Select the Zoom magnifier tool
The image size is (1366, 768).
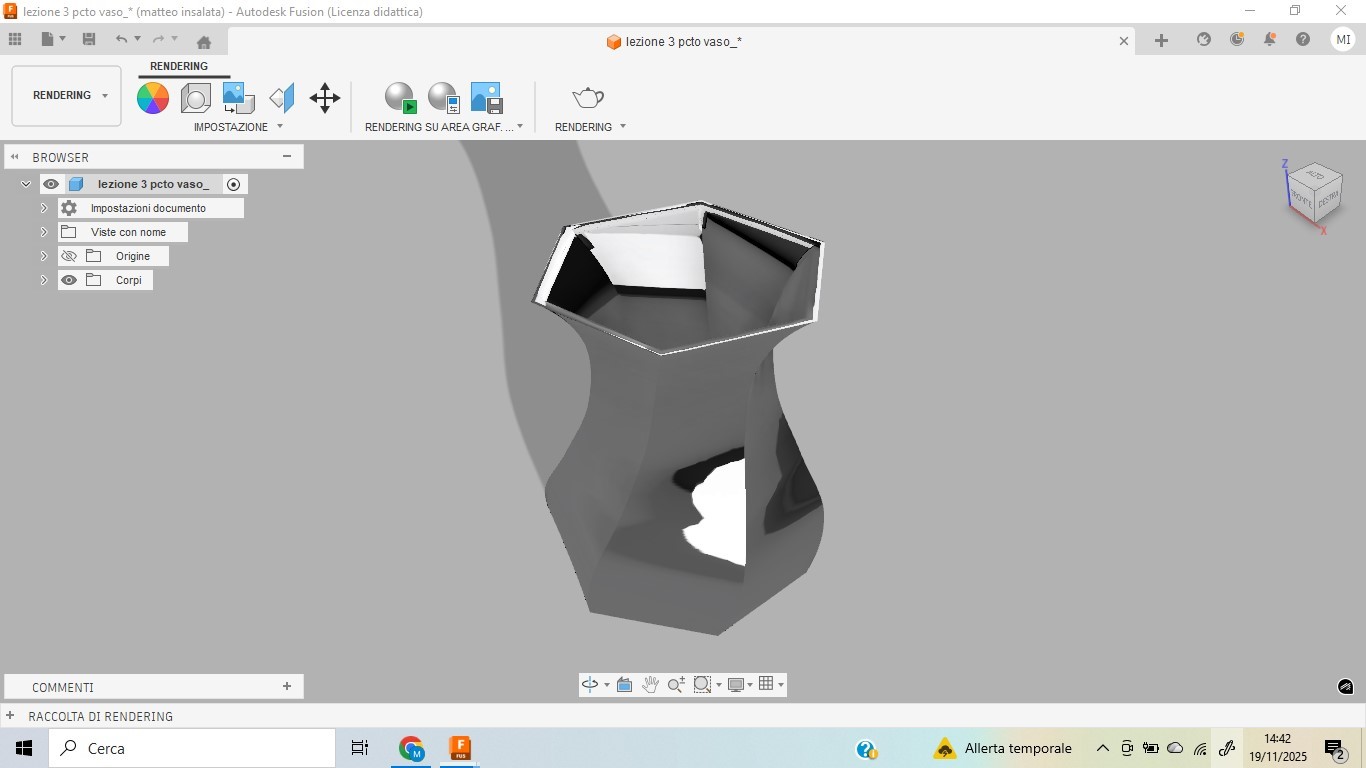tap(675, 684)
